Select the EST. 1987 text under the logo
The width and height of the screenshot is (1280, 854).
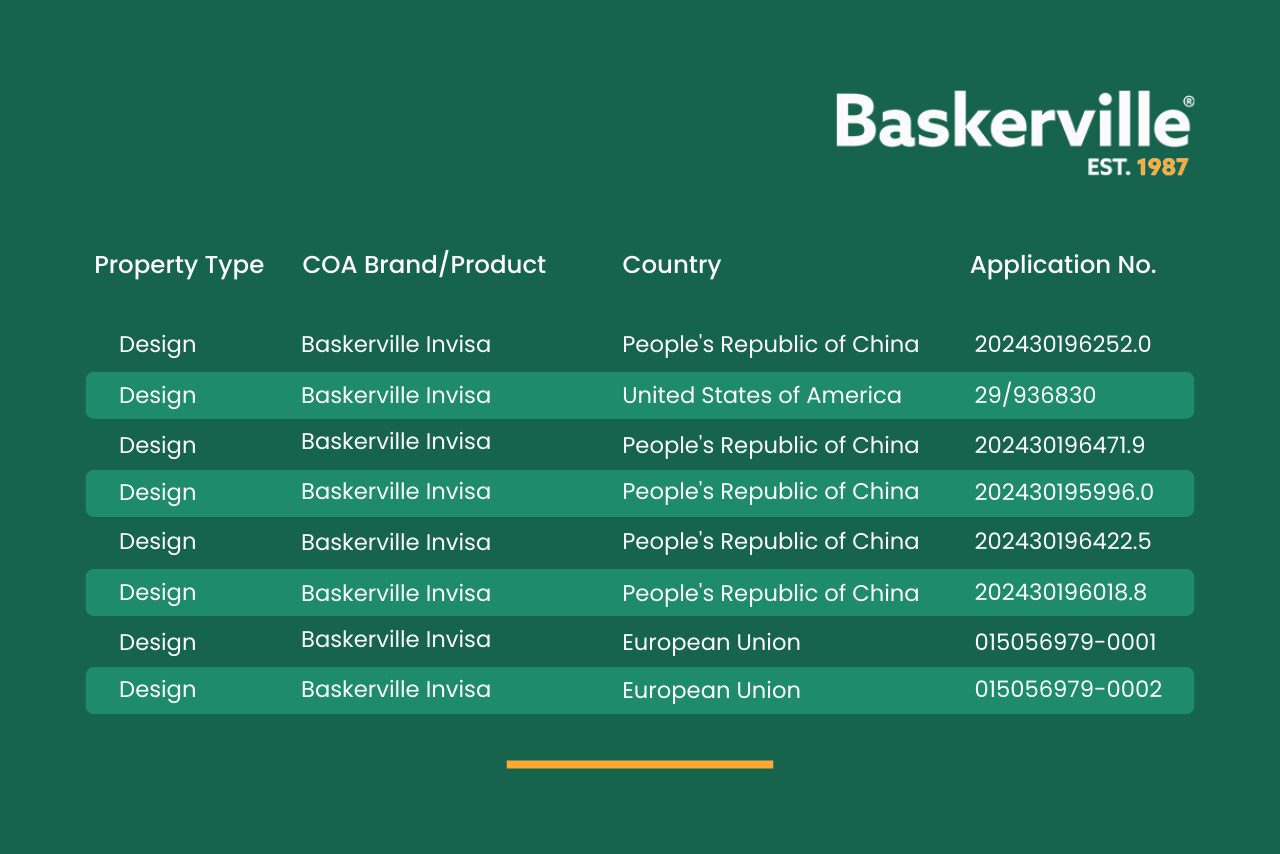[x=1137, y=167]
